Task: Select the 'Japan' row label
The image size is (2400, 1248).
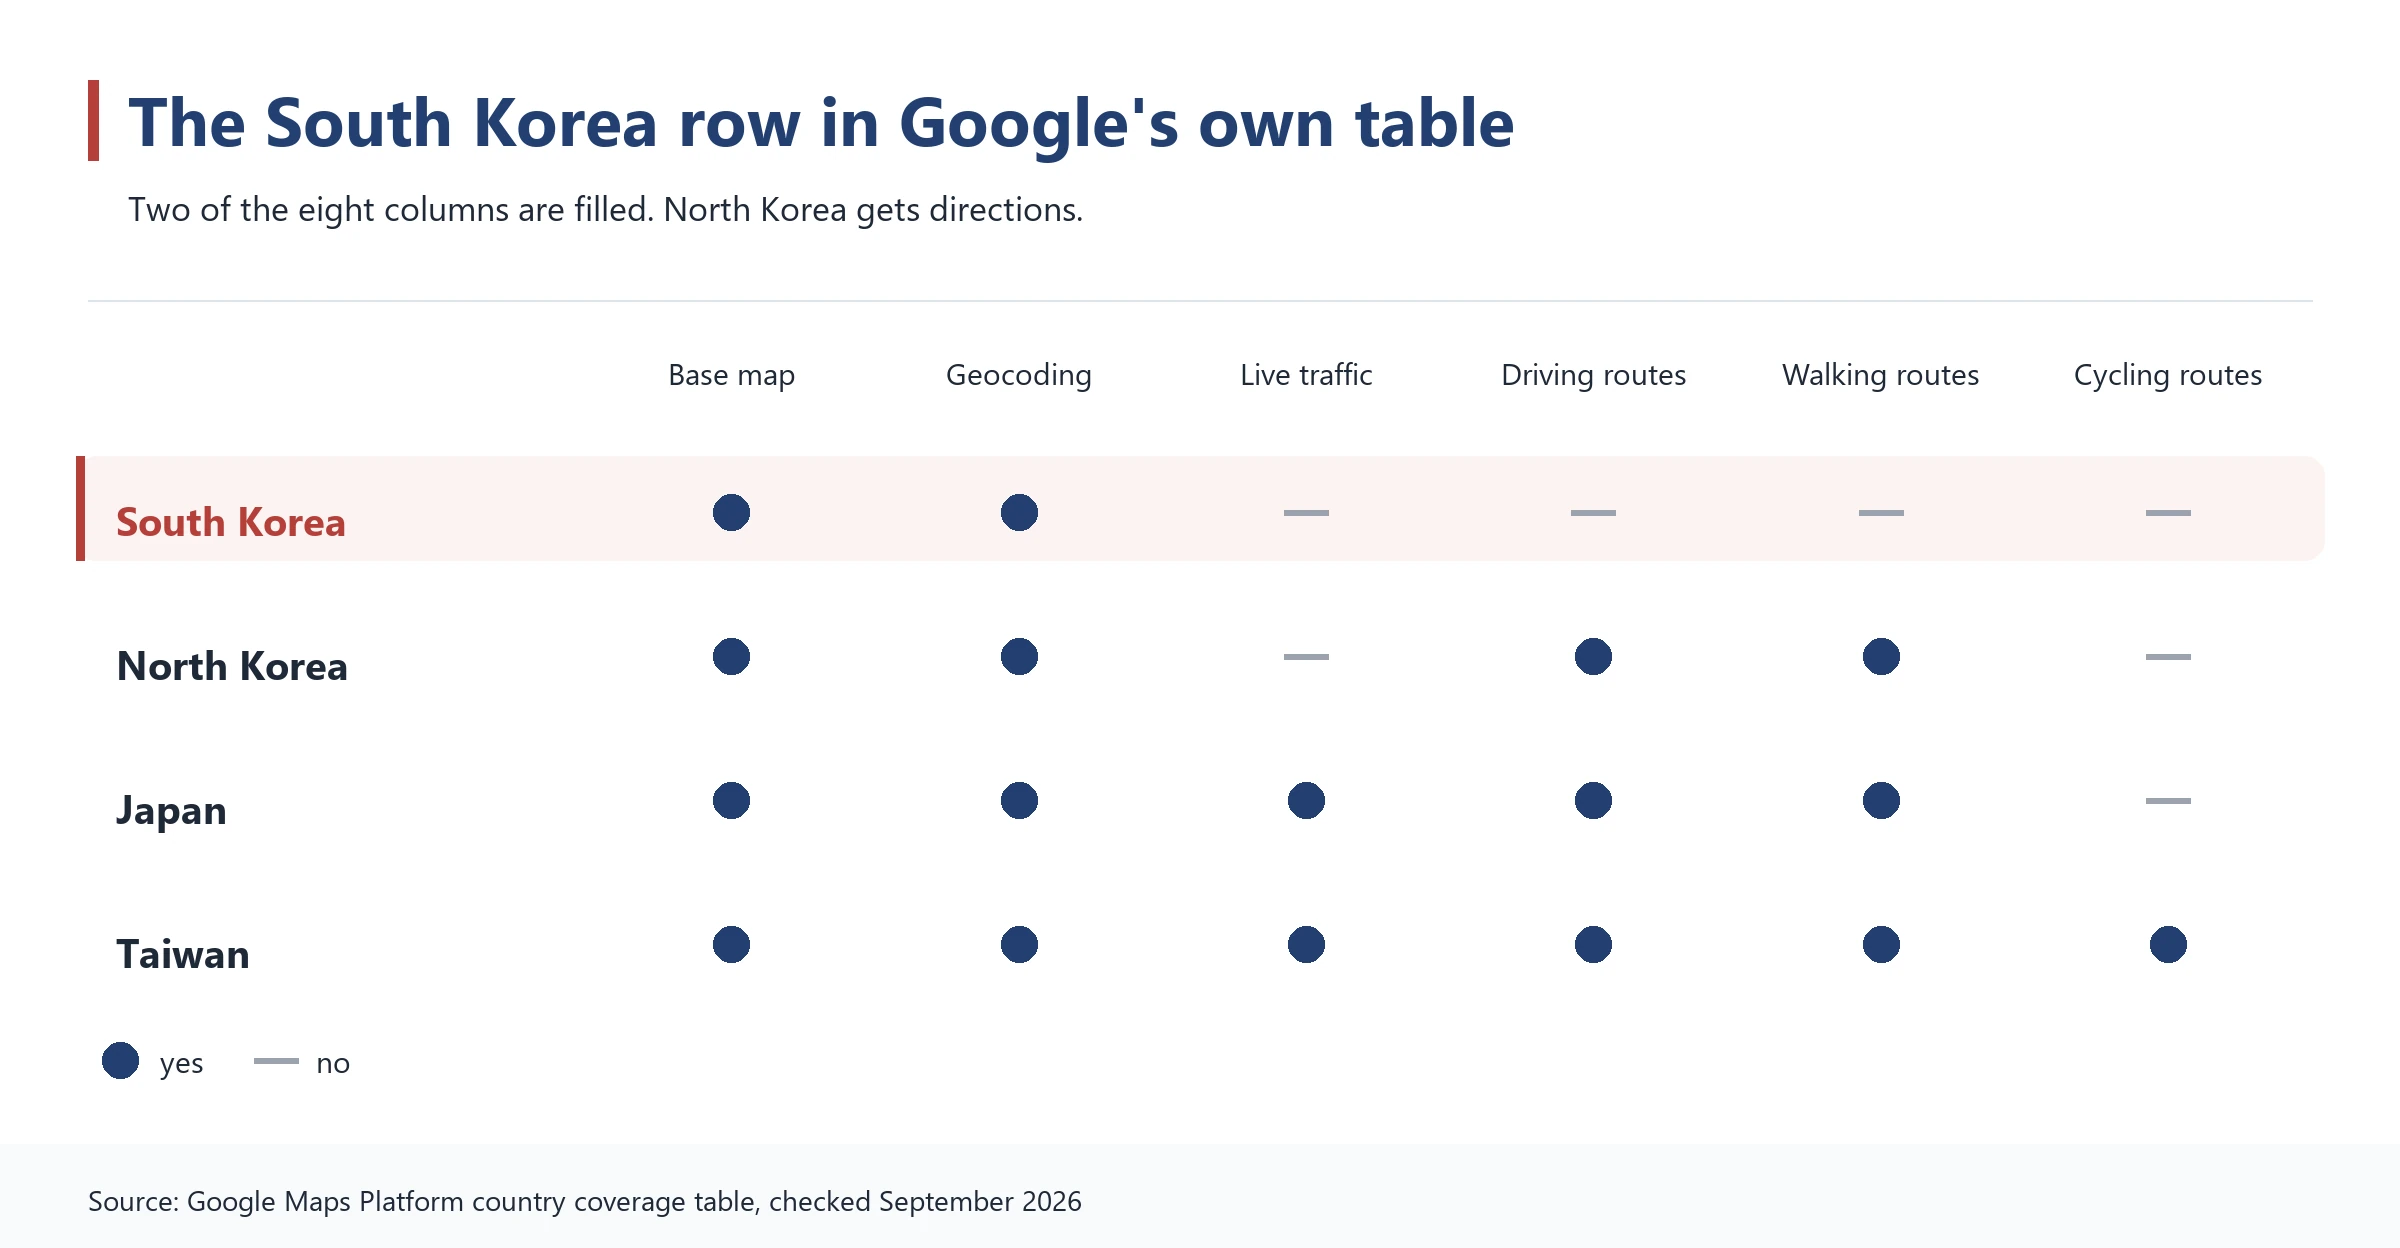Action: click(171, 810)
